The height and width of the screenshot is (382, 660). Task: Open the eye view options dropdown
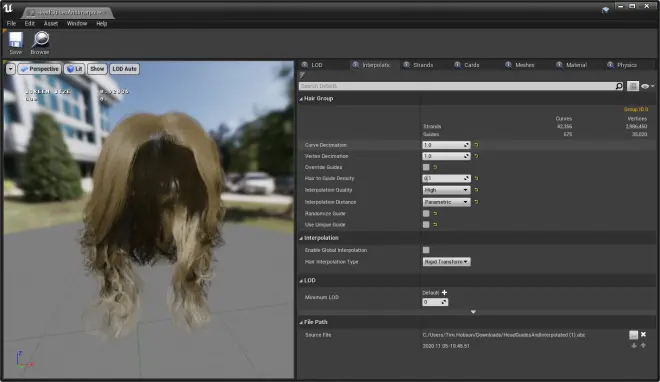click(647, 86)
